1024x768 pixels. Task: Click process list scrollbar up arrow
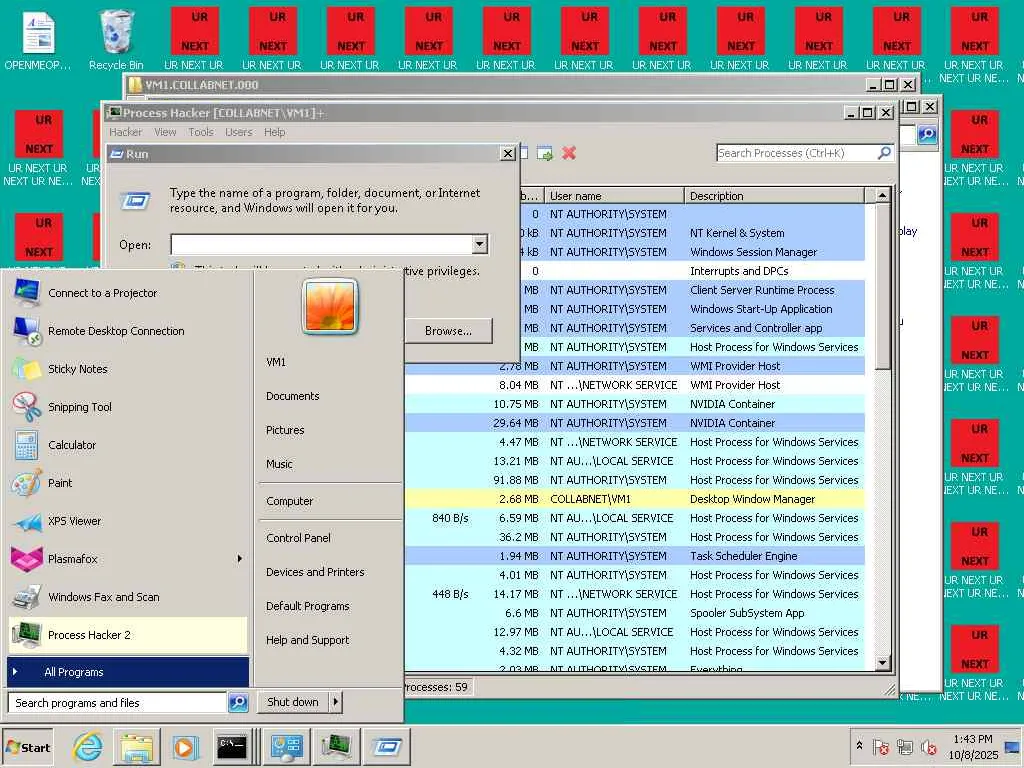[x=882, y=195]
